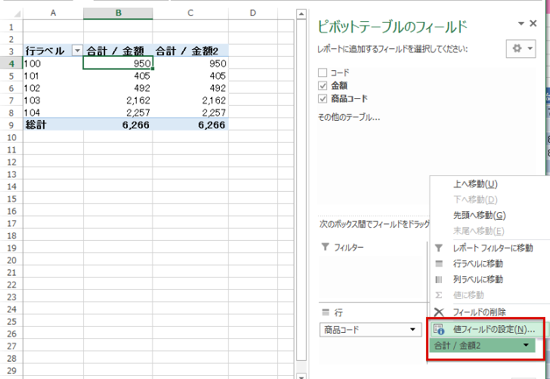Click the rows icon in 行 area header

(x=326, y=312)
